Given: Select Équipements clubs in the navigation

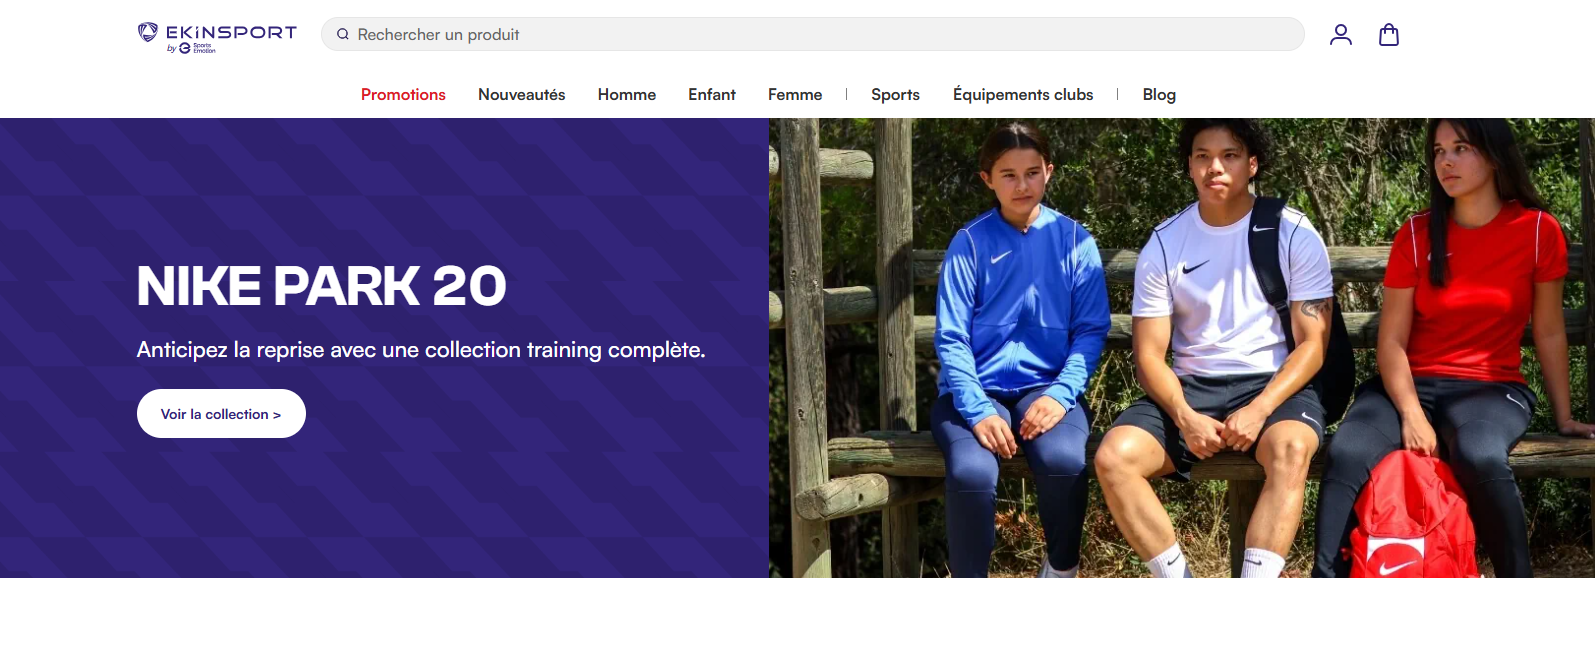Looking at the screenshot, I should (1022, 94).
